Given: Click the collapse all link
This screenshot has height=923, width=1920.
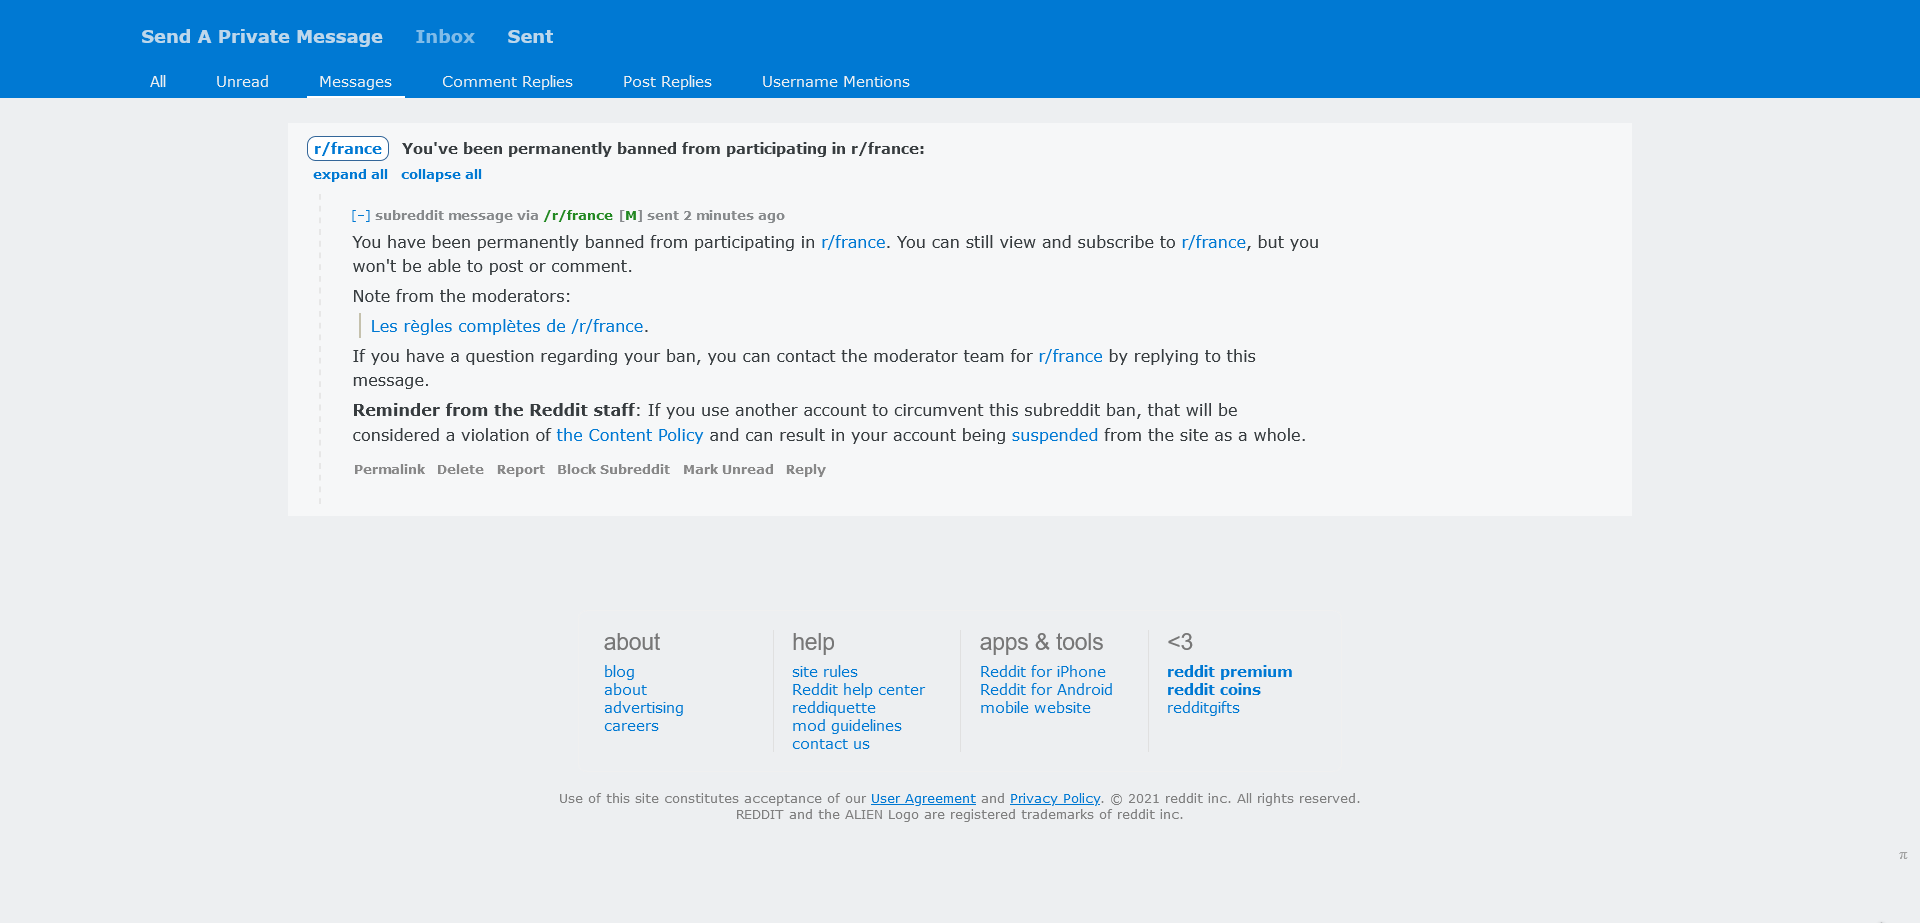Looking at the screenshot, I should [x=441, y=175].
